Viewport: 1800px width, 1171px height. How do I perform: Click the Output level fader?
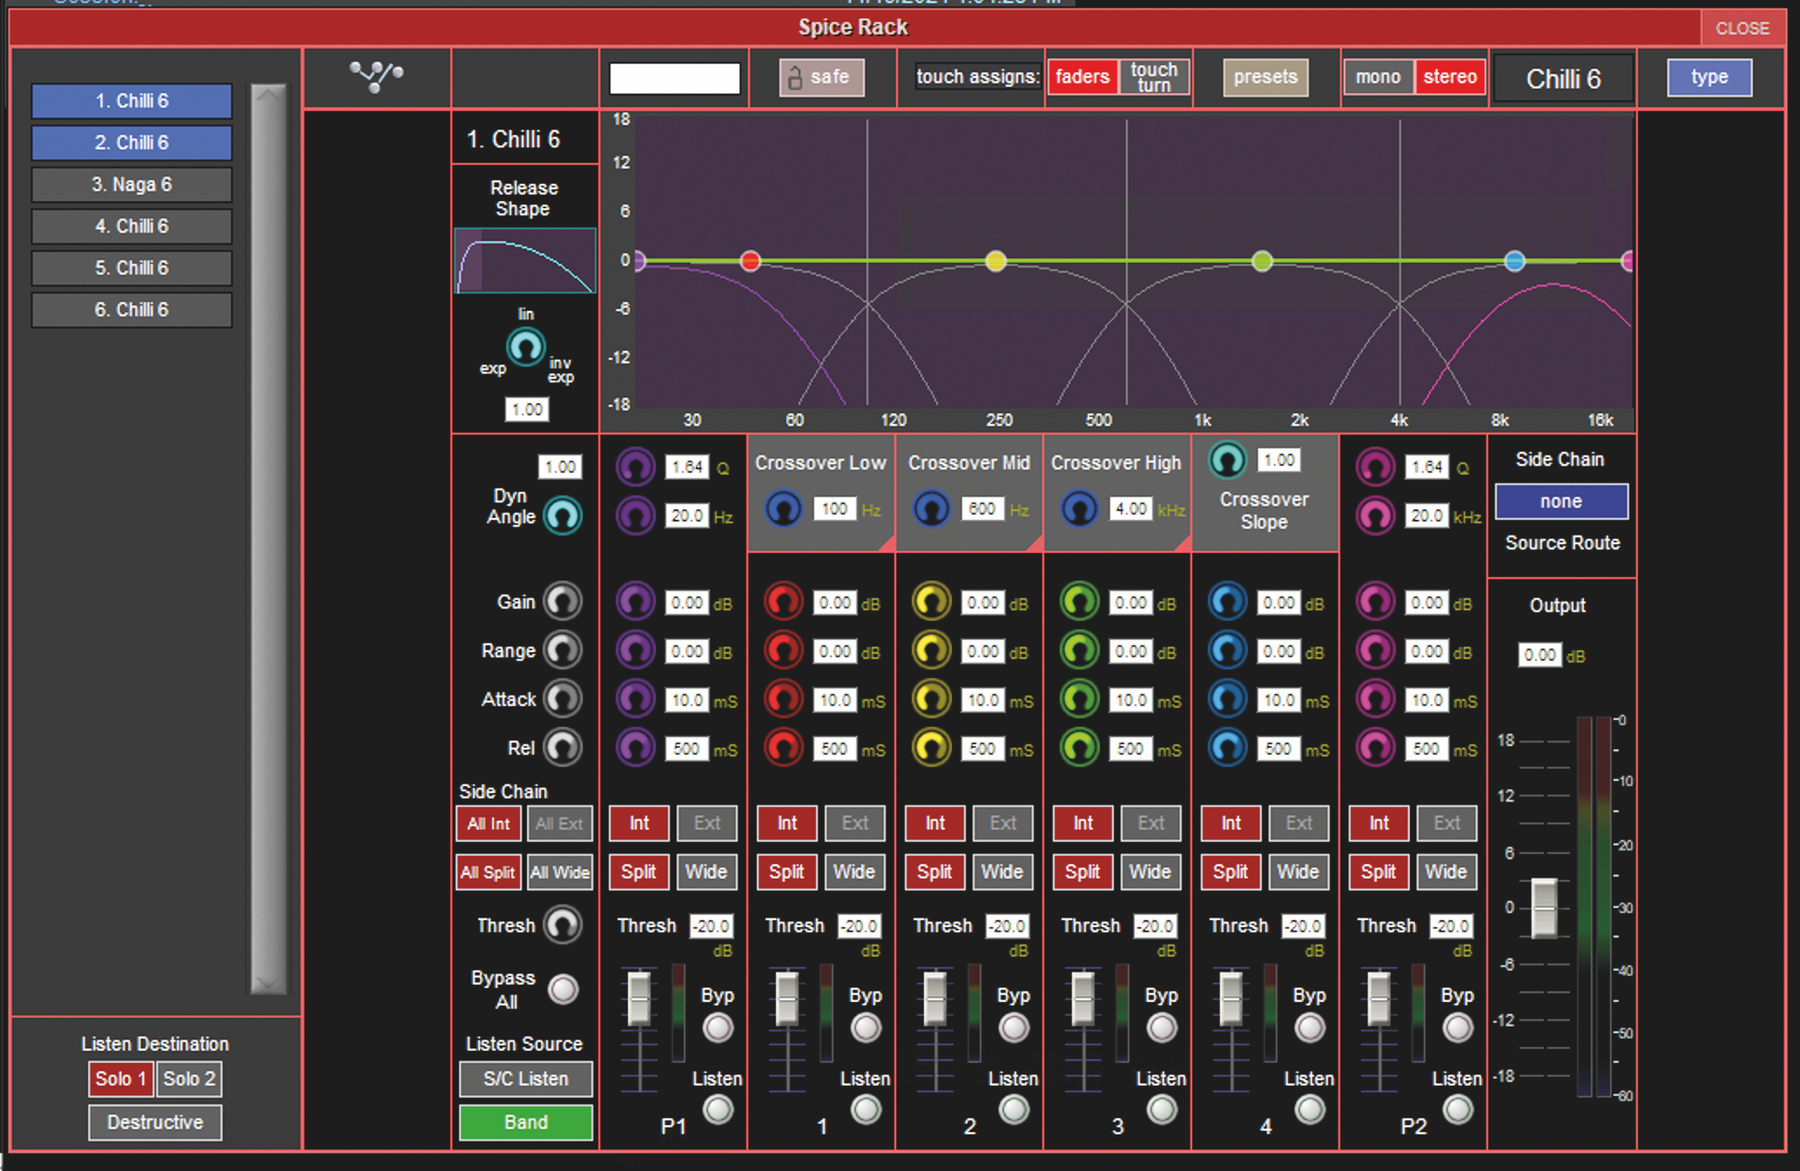pyautogui.click(x=1545, y=907)
